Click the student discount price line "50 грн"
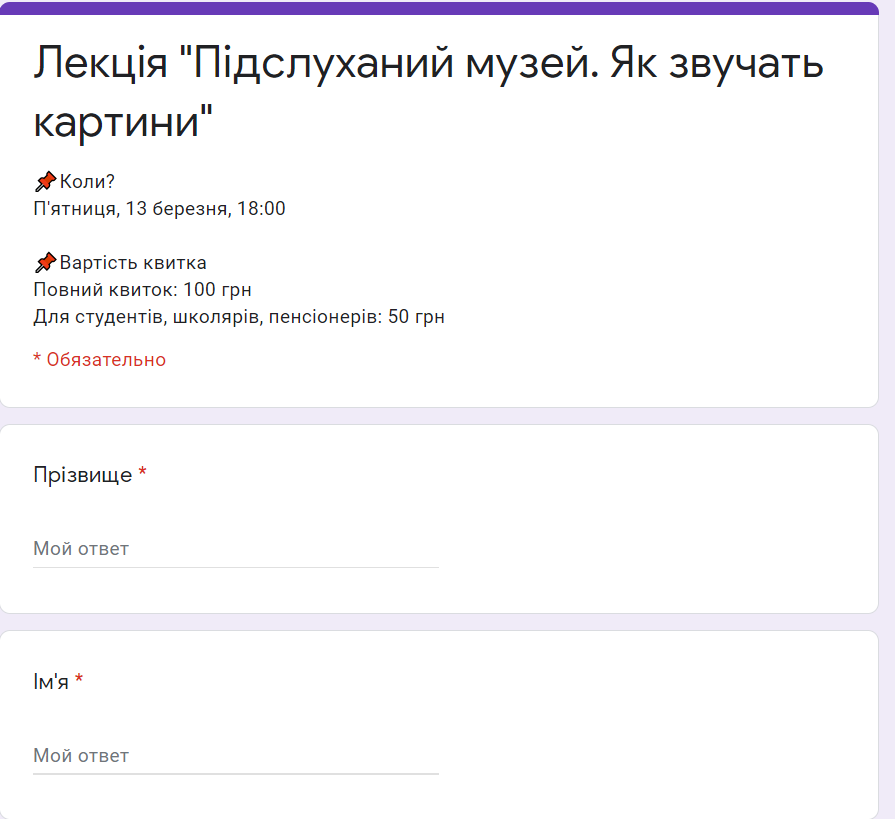The width and height of the screenshot is (895, 819). click(x=239, y=317)
